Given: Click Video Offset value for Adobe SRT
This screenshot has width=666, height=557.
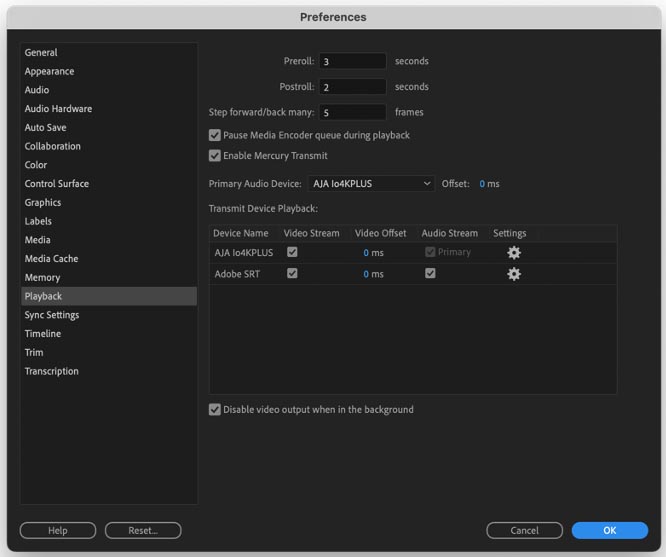Looking at the screenshot, I should point(366,274).
